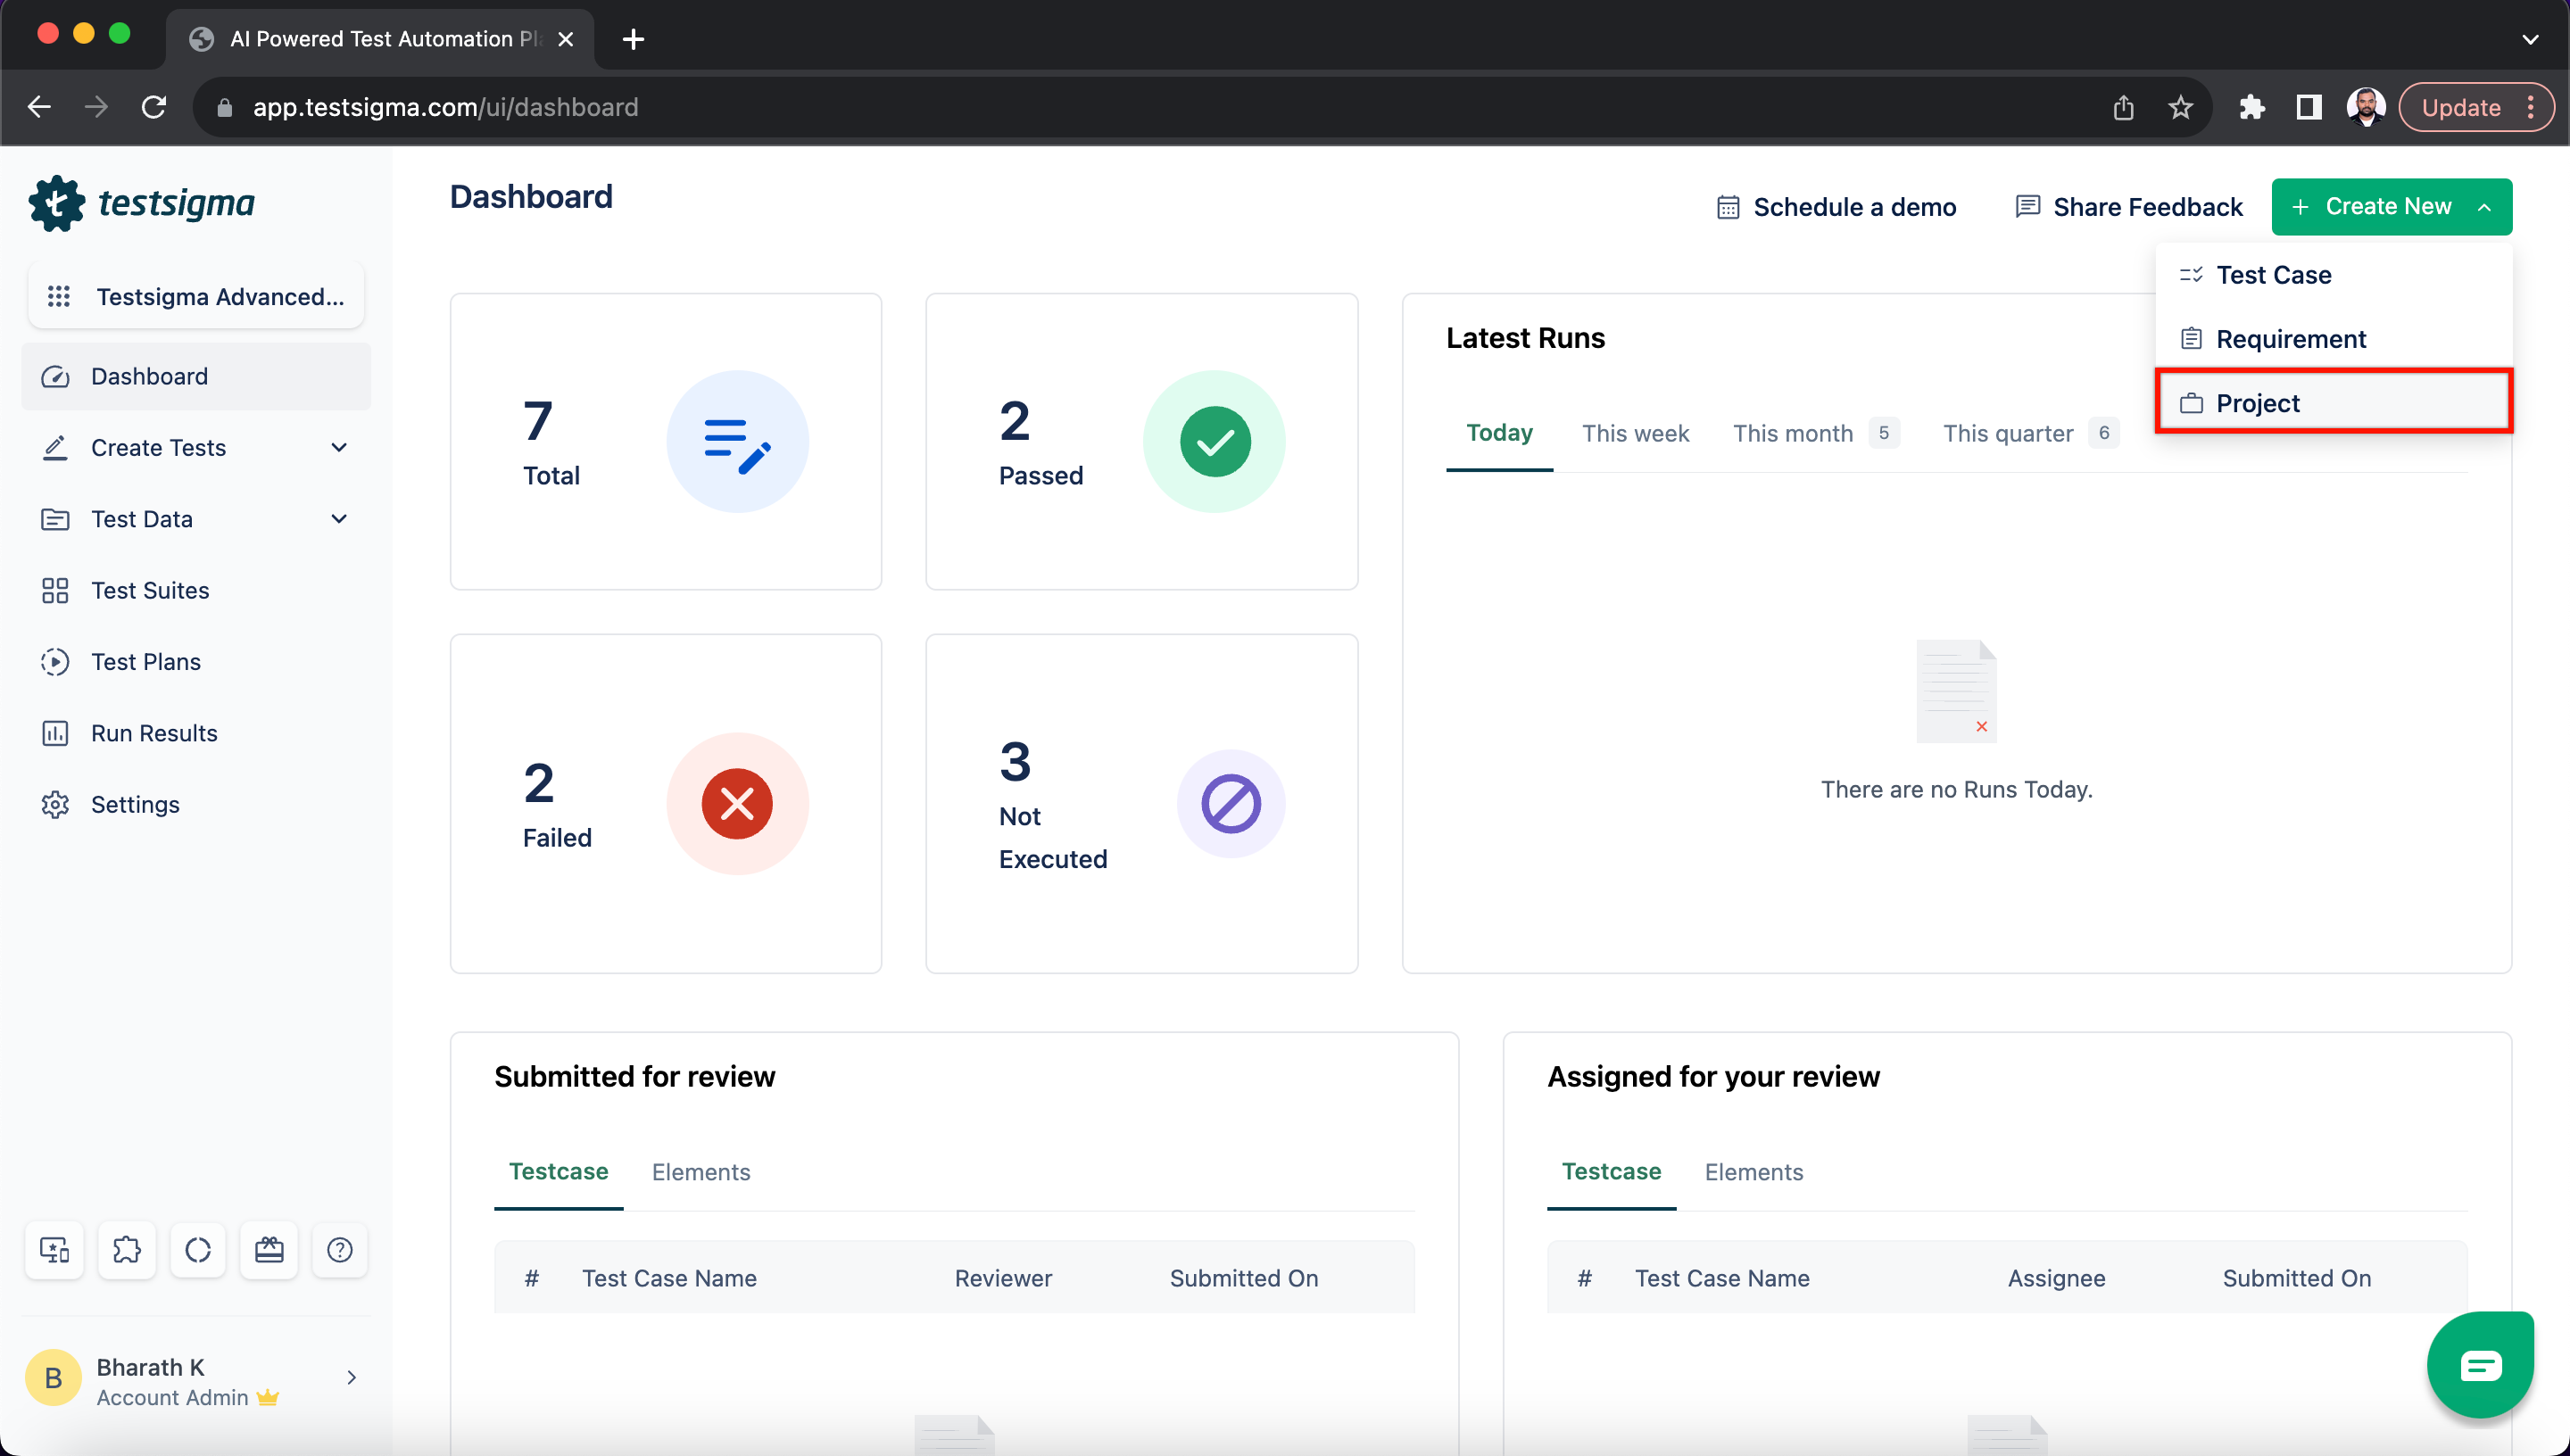Click the browser share icon
This screenshot has width=2570, height=1456.
pos(2123,107)
